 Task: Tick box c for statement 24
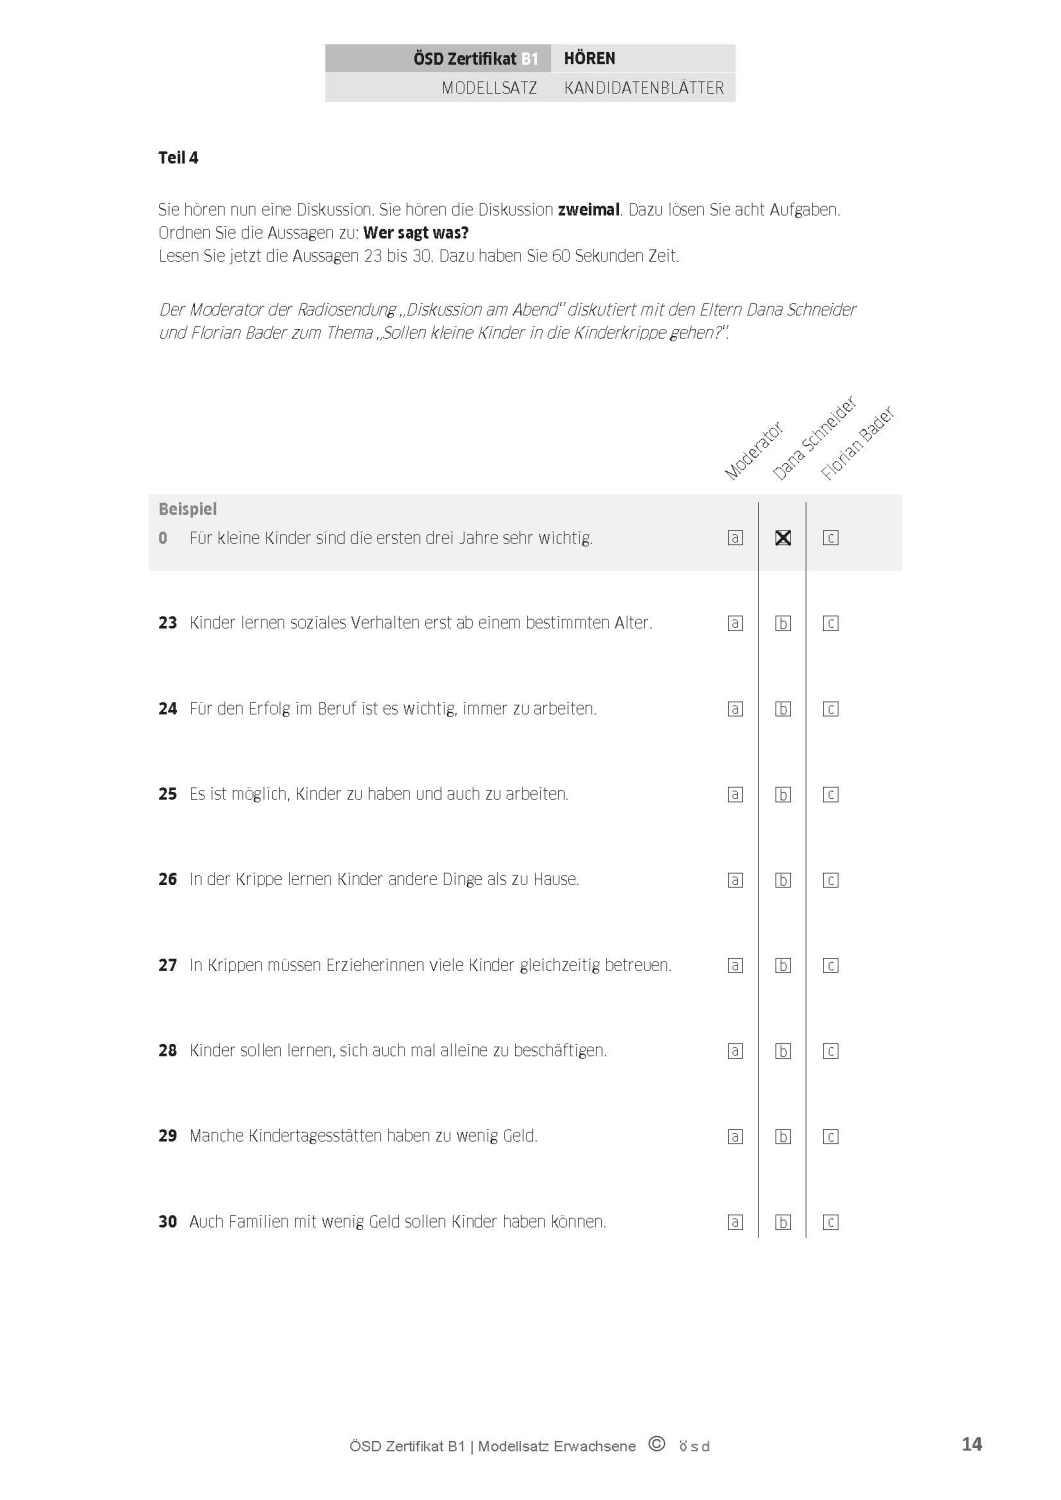[830, 709]
